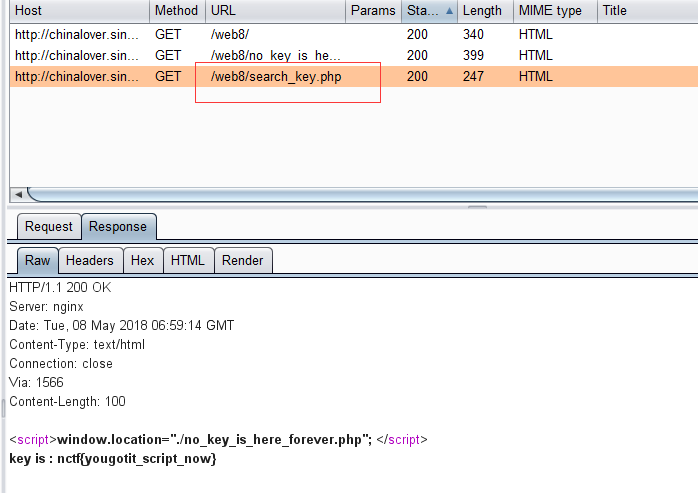698x493 pixels.
Task: Sort by Title column header
Action: click(645, 11)
